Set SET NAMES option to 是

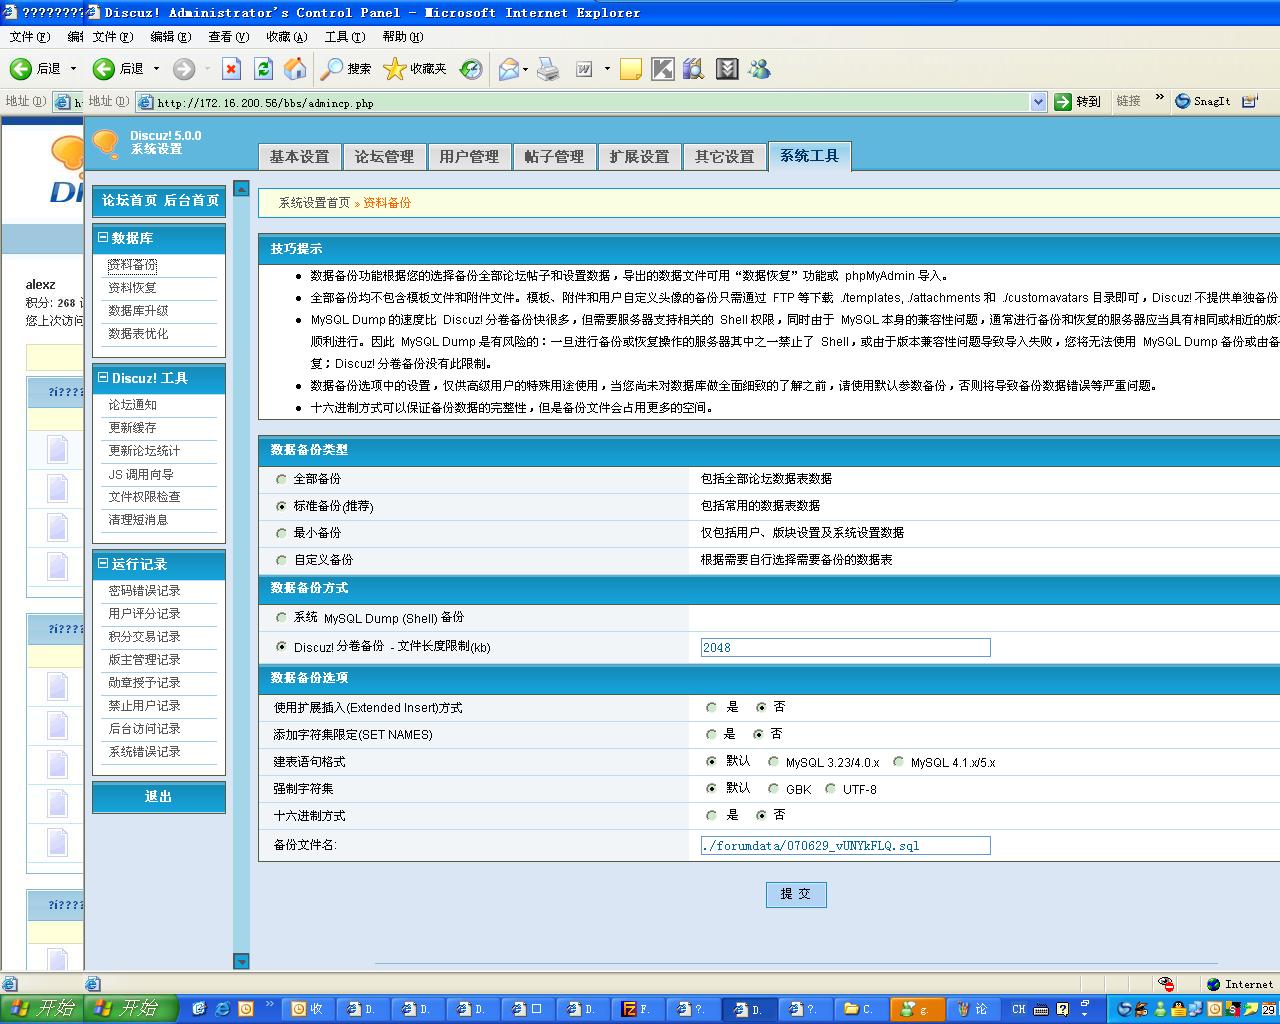[x=711, y=734]
